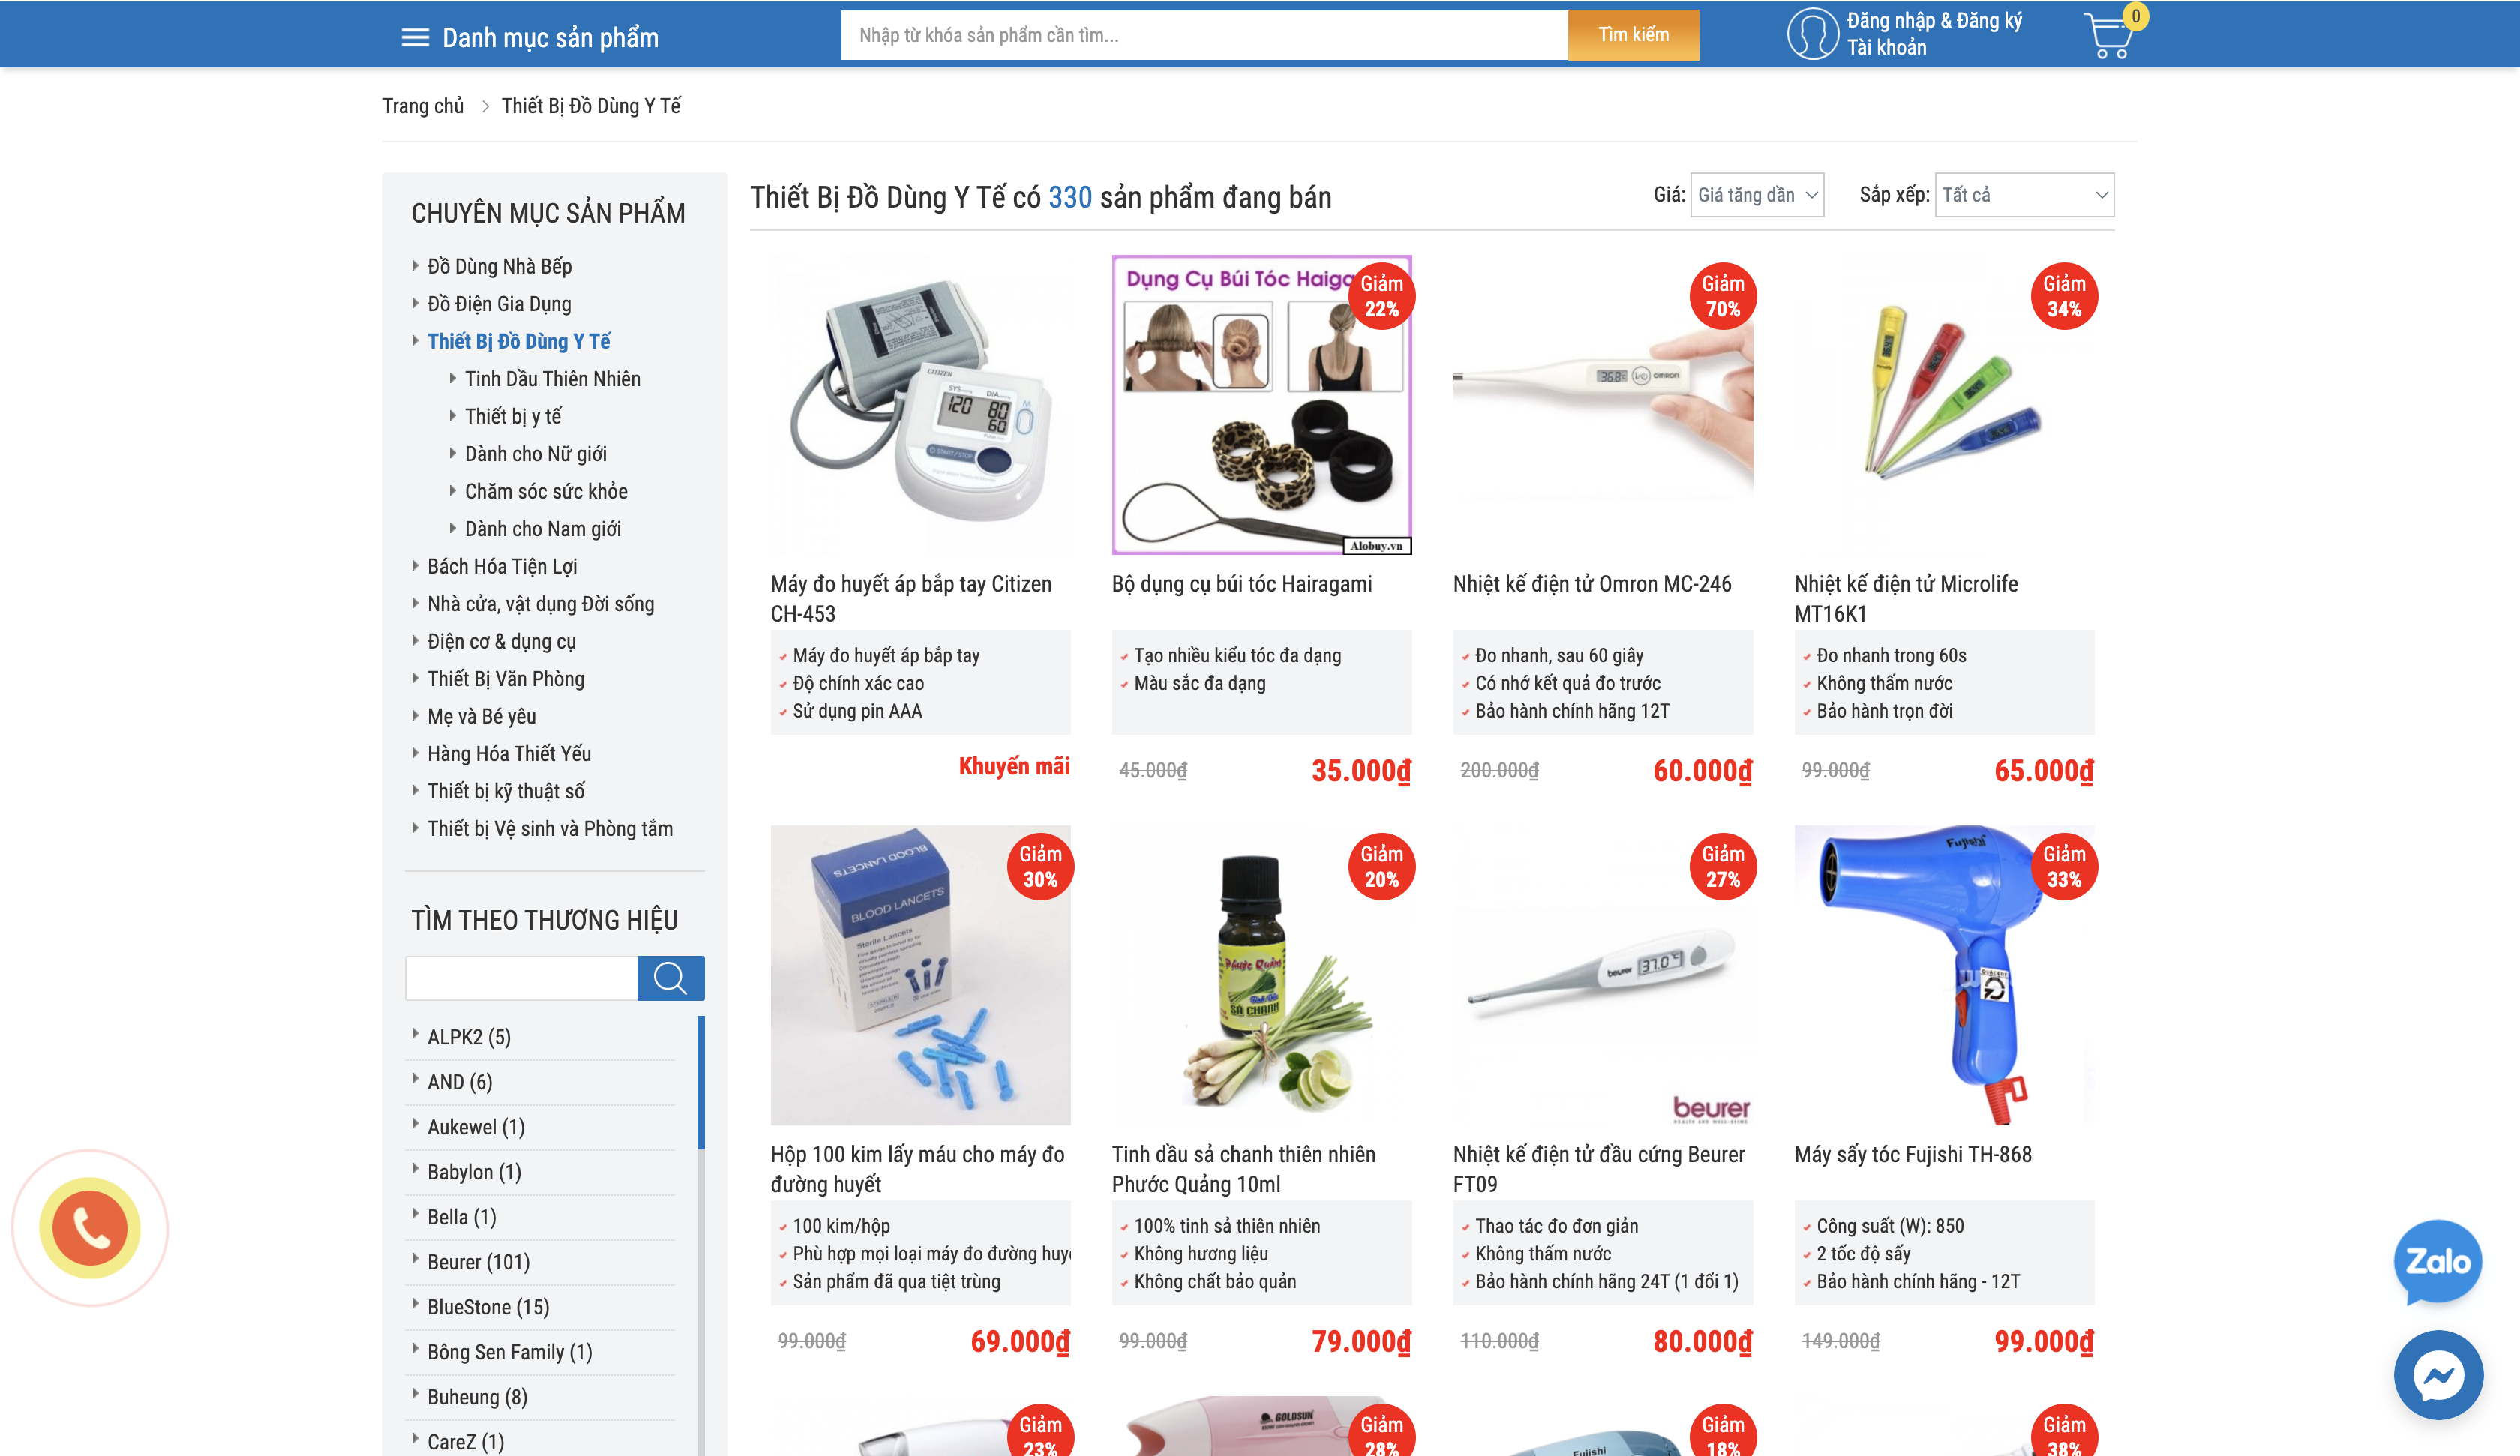
Task: Go to Trang chủ breadcrumb link
Action: click(x=423, y=106)
